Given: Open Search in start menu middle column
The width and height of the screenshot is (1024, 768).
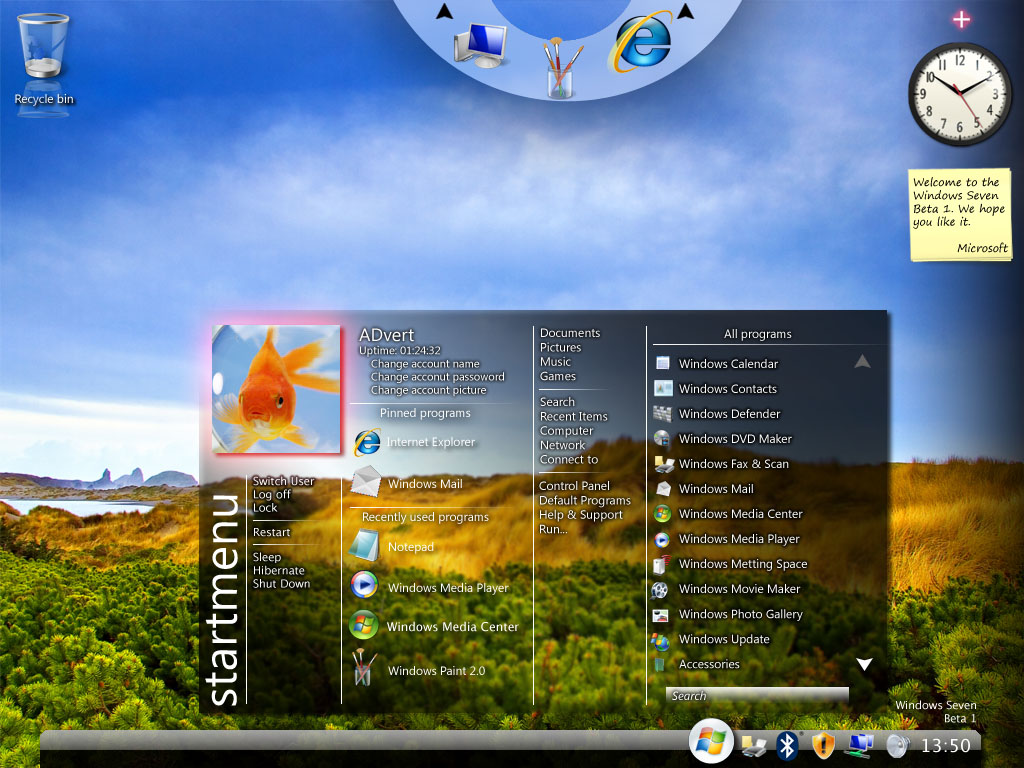Looking at the screenshot, I should 557,402.
